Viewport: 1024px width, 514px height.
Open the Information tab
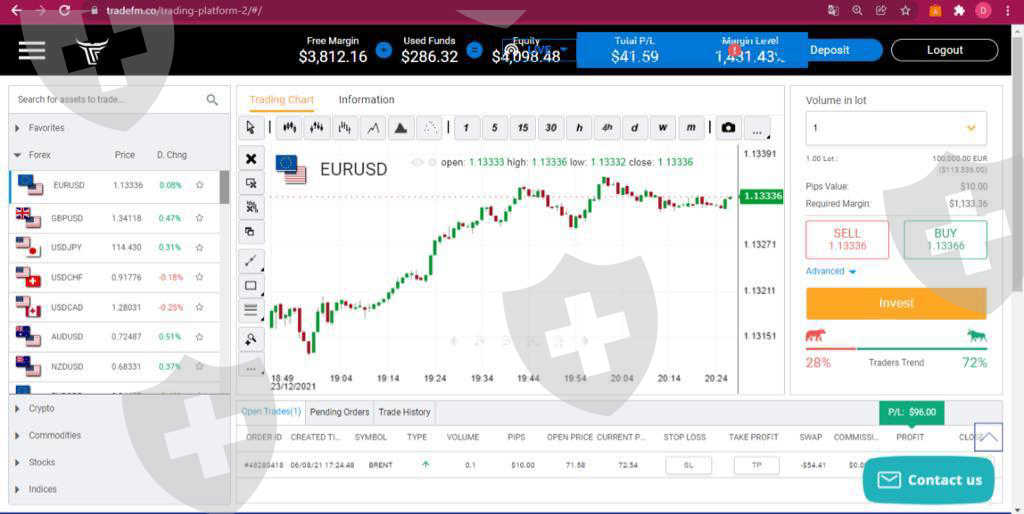[366, 100]
